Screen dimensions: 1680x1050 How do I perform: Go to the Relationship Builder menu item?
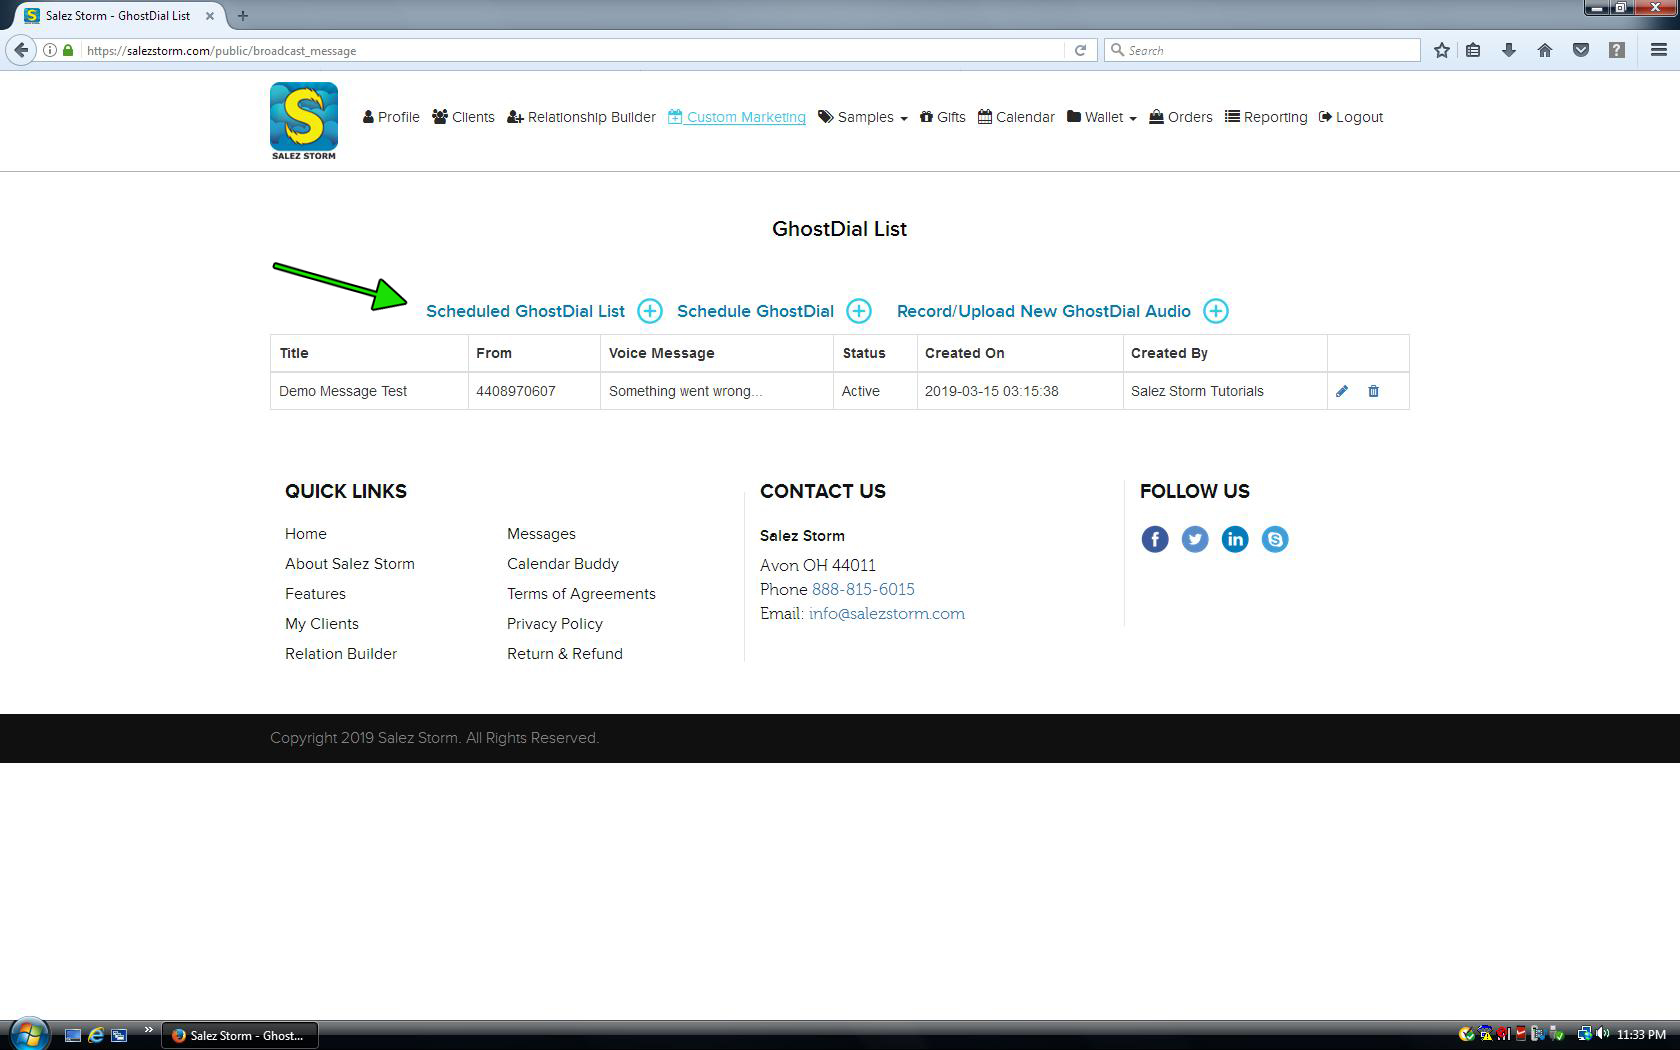coord(582,117)
